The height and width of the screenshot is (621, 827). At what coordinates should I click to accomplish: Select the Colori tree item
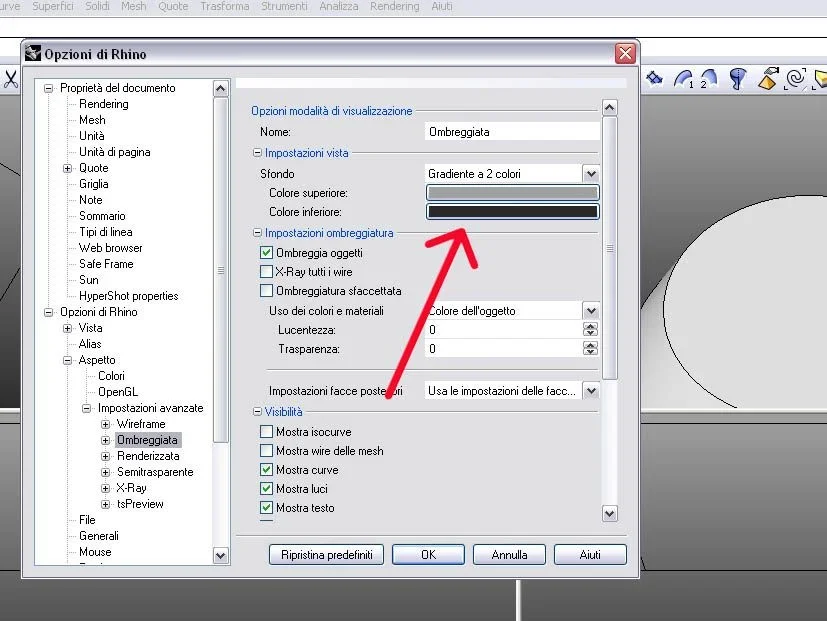pos(111,376)
